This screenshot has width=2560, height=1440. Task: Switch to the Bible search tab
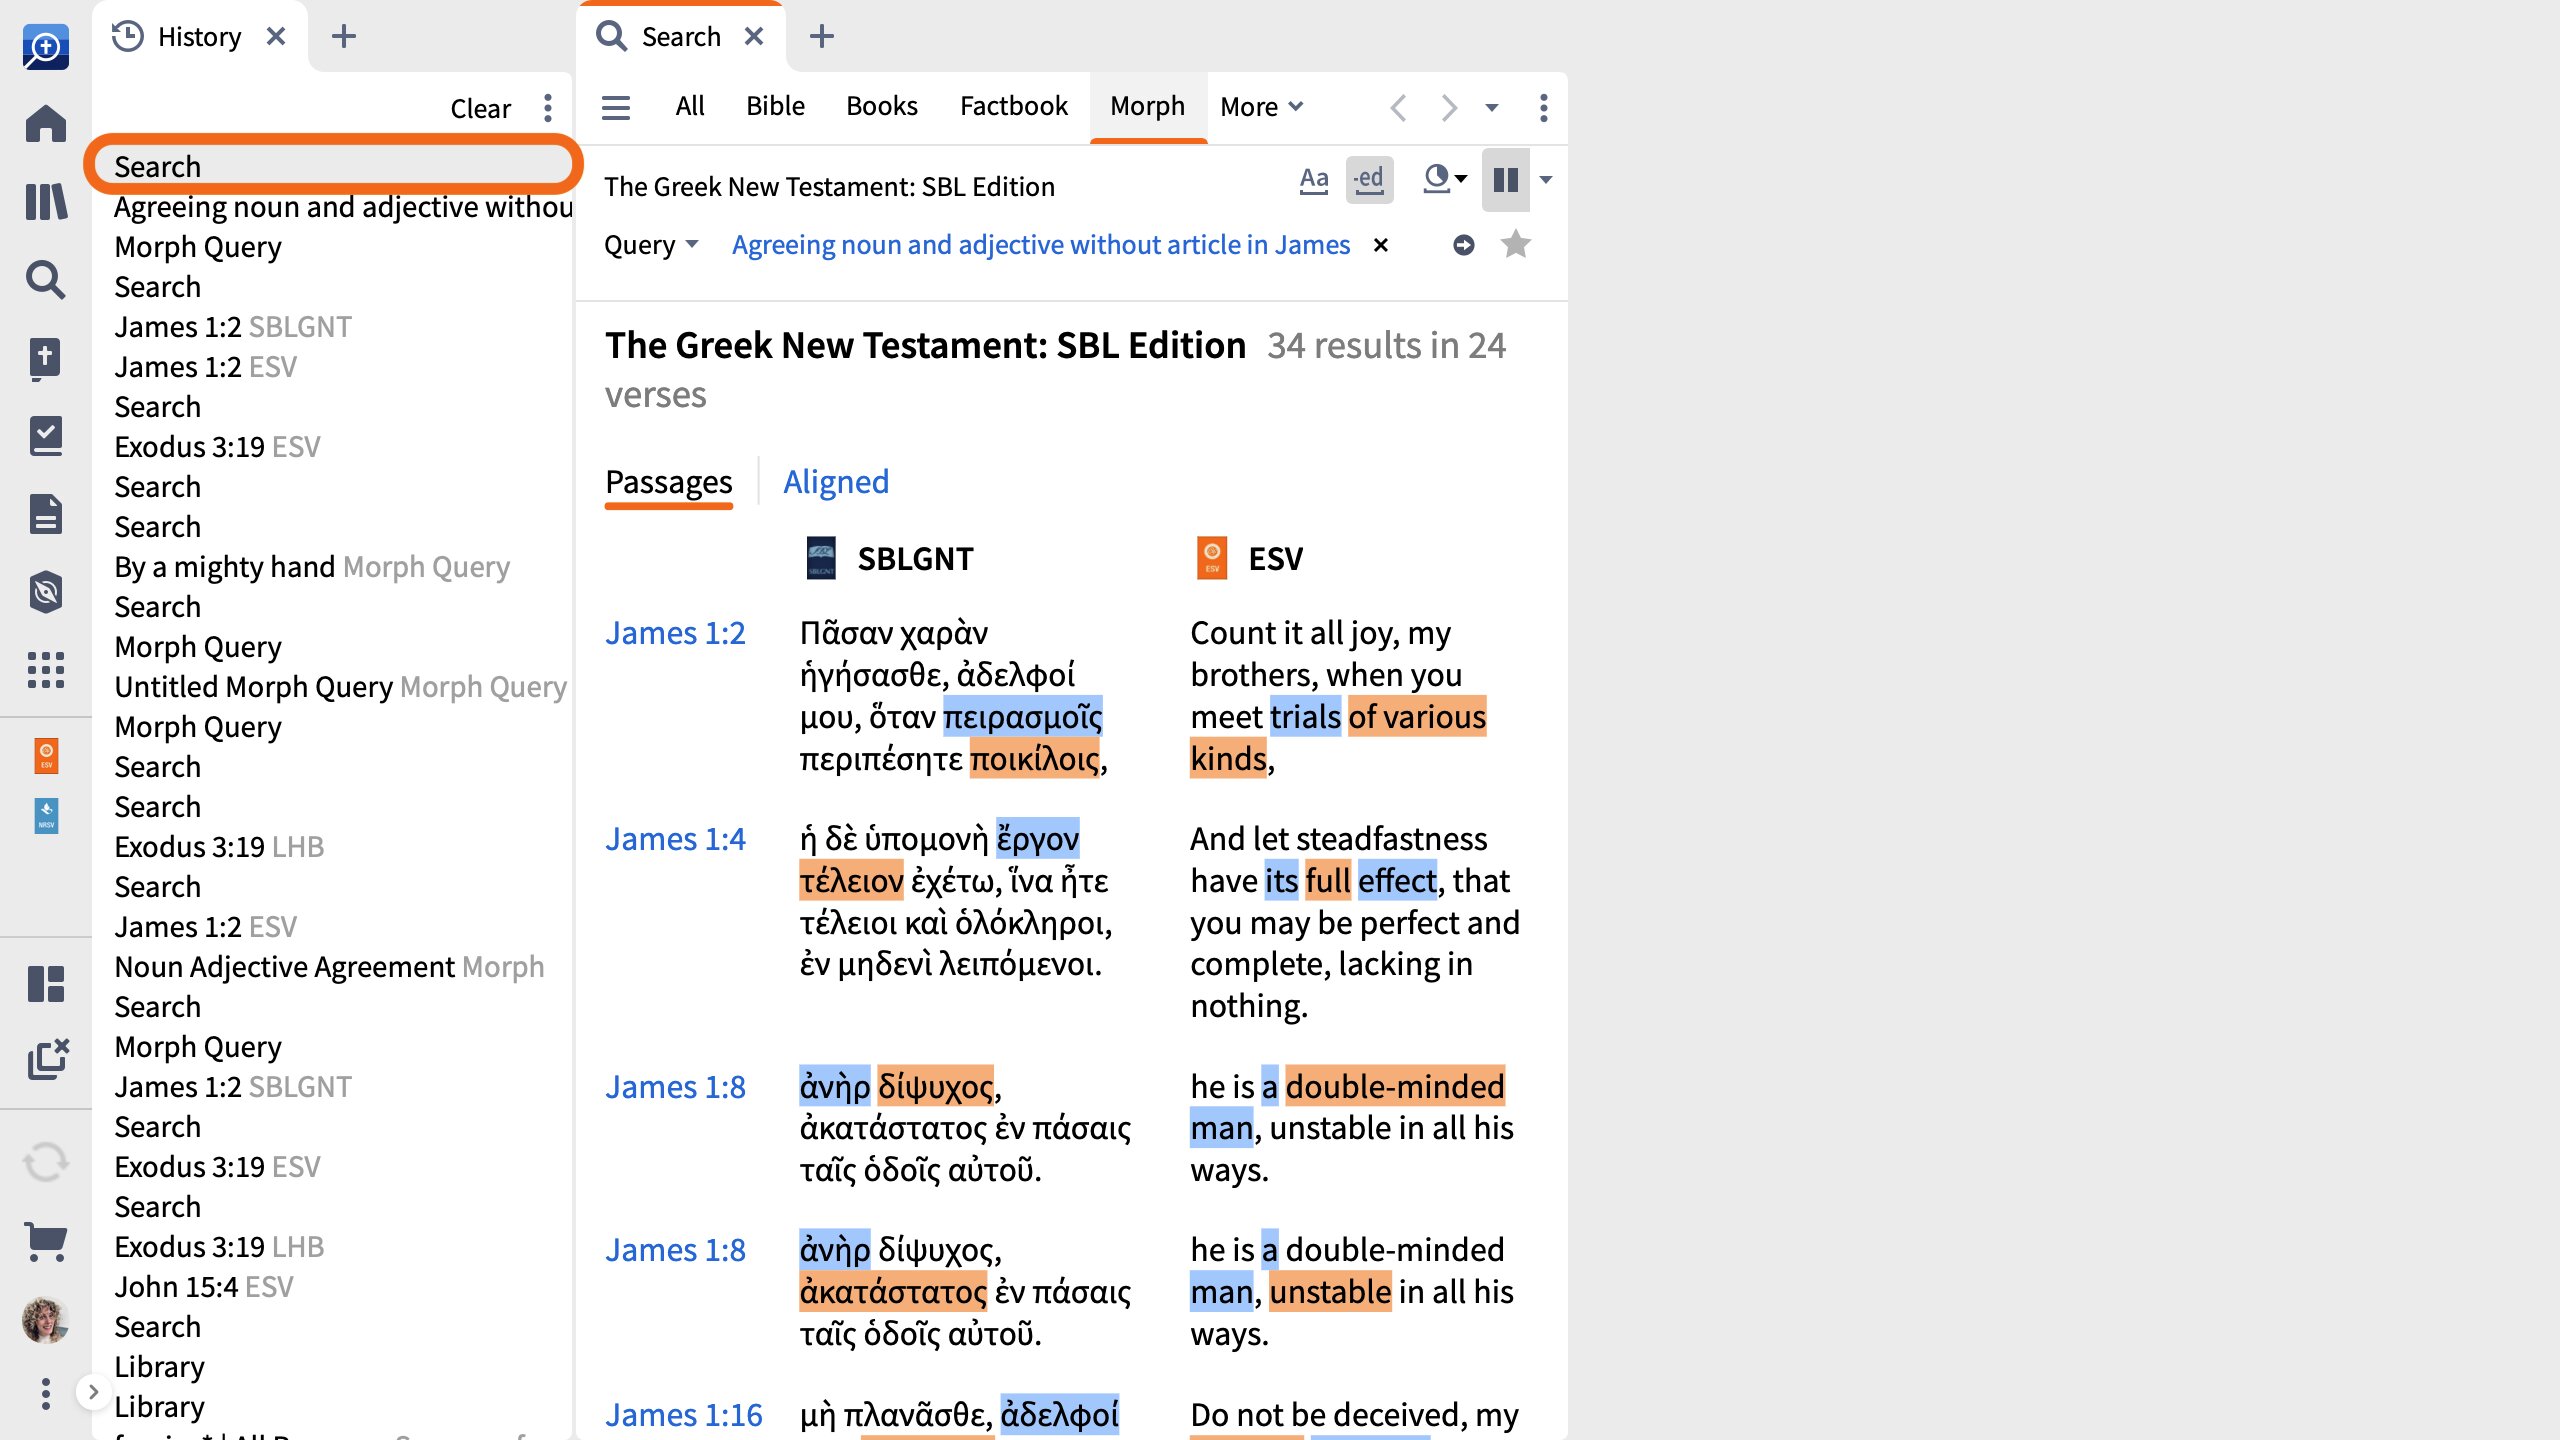[x=775, y=106]
